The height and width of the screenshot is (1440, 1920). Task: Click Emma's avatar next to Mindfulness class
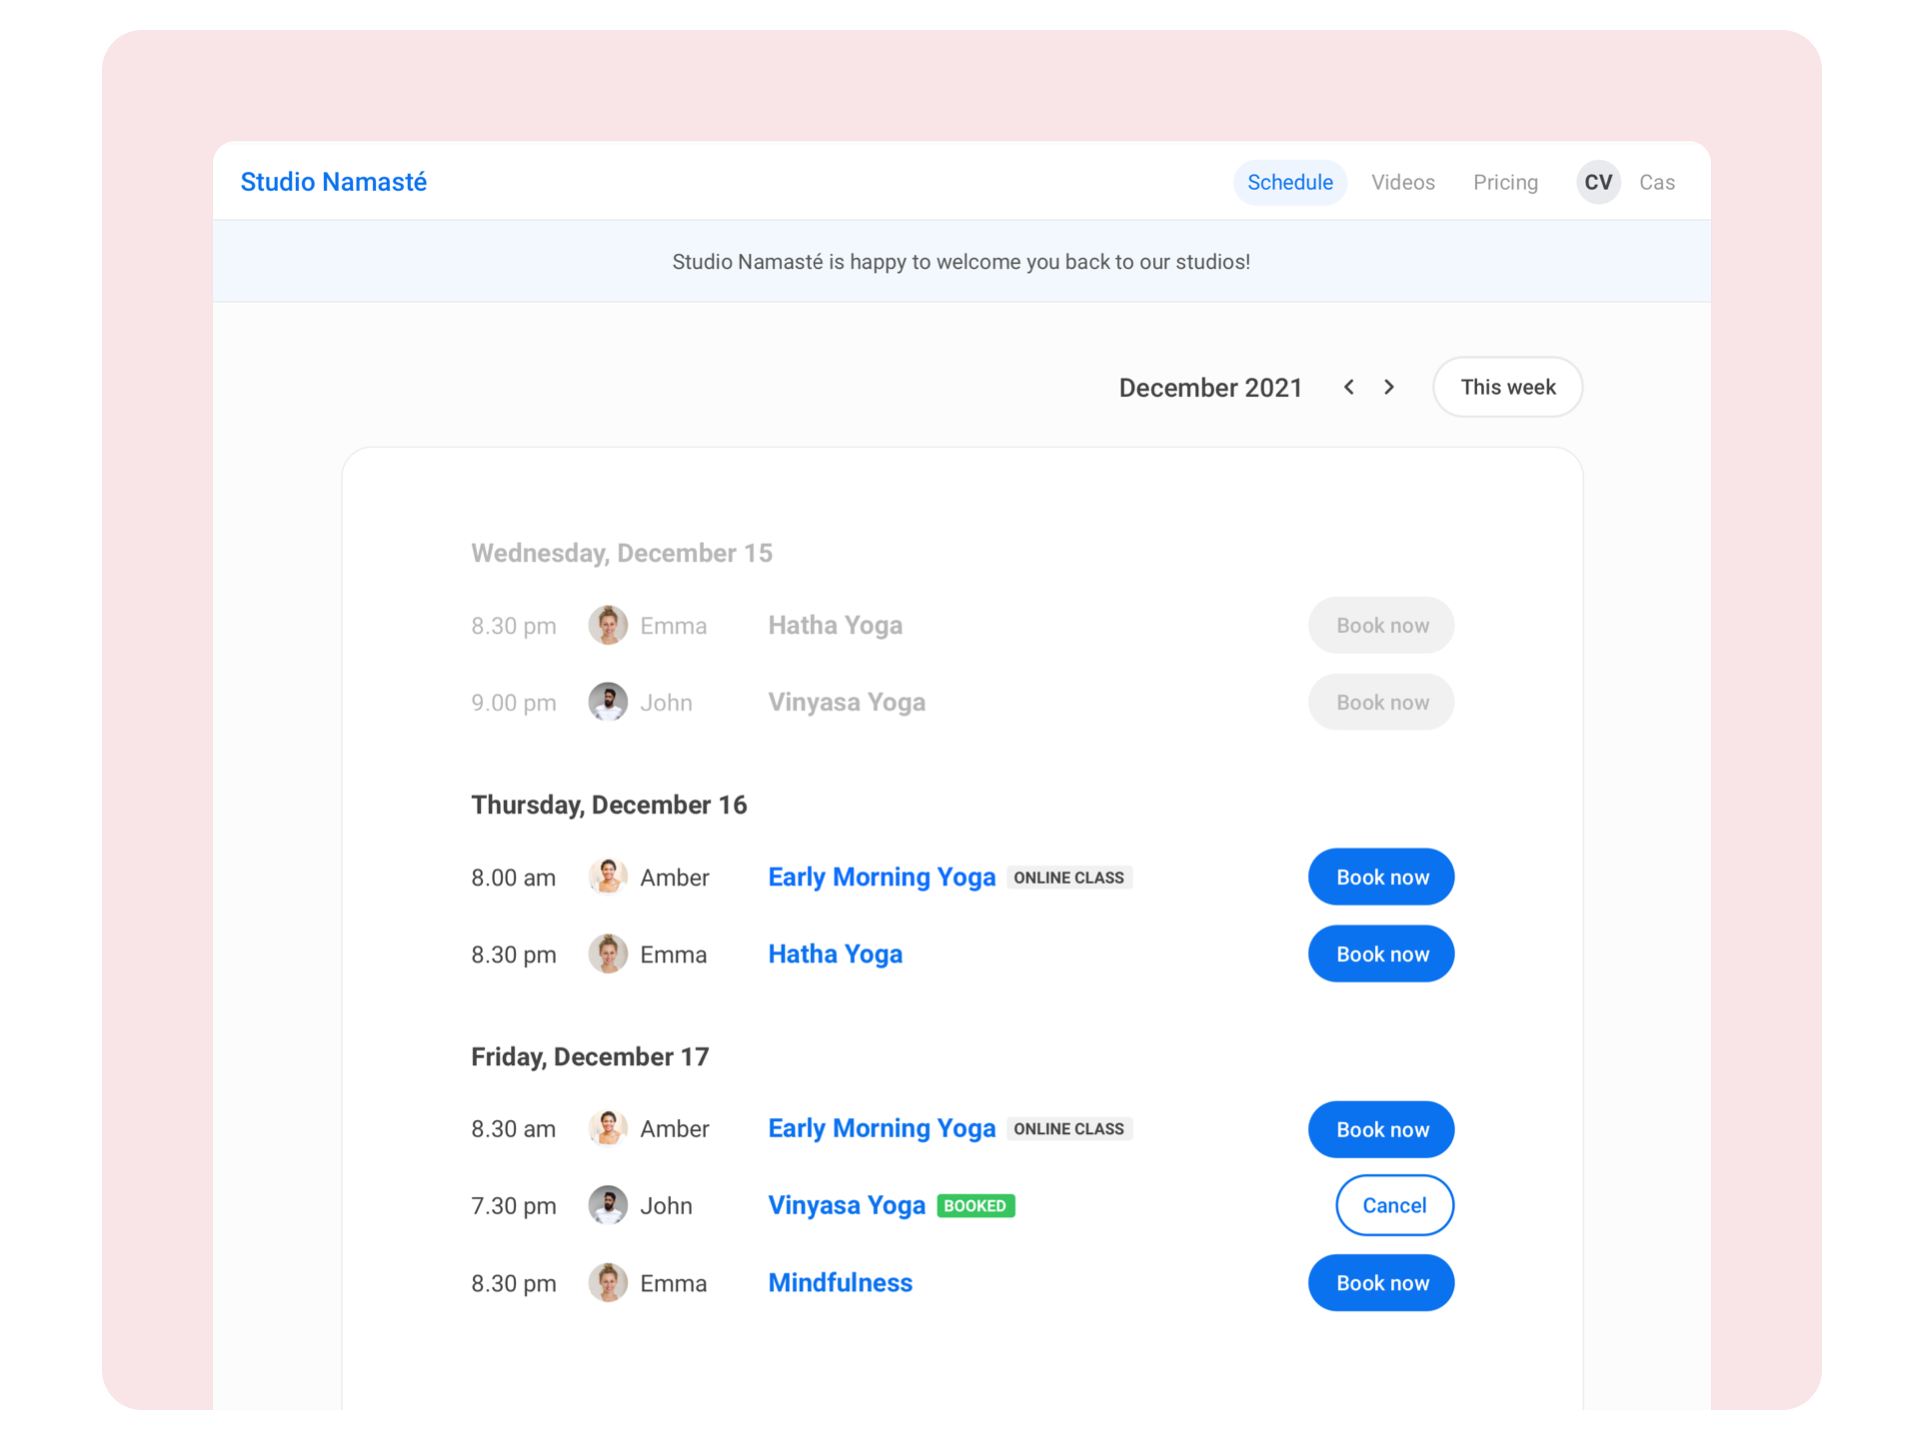[607, 1282]
